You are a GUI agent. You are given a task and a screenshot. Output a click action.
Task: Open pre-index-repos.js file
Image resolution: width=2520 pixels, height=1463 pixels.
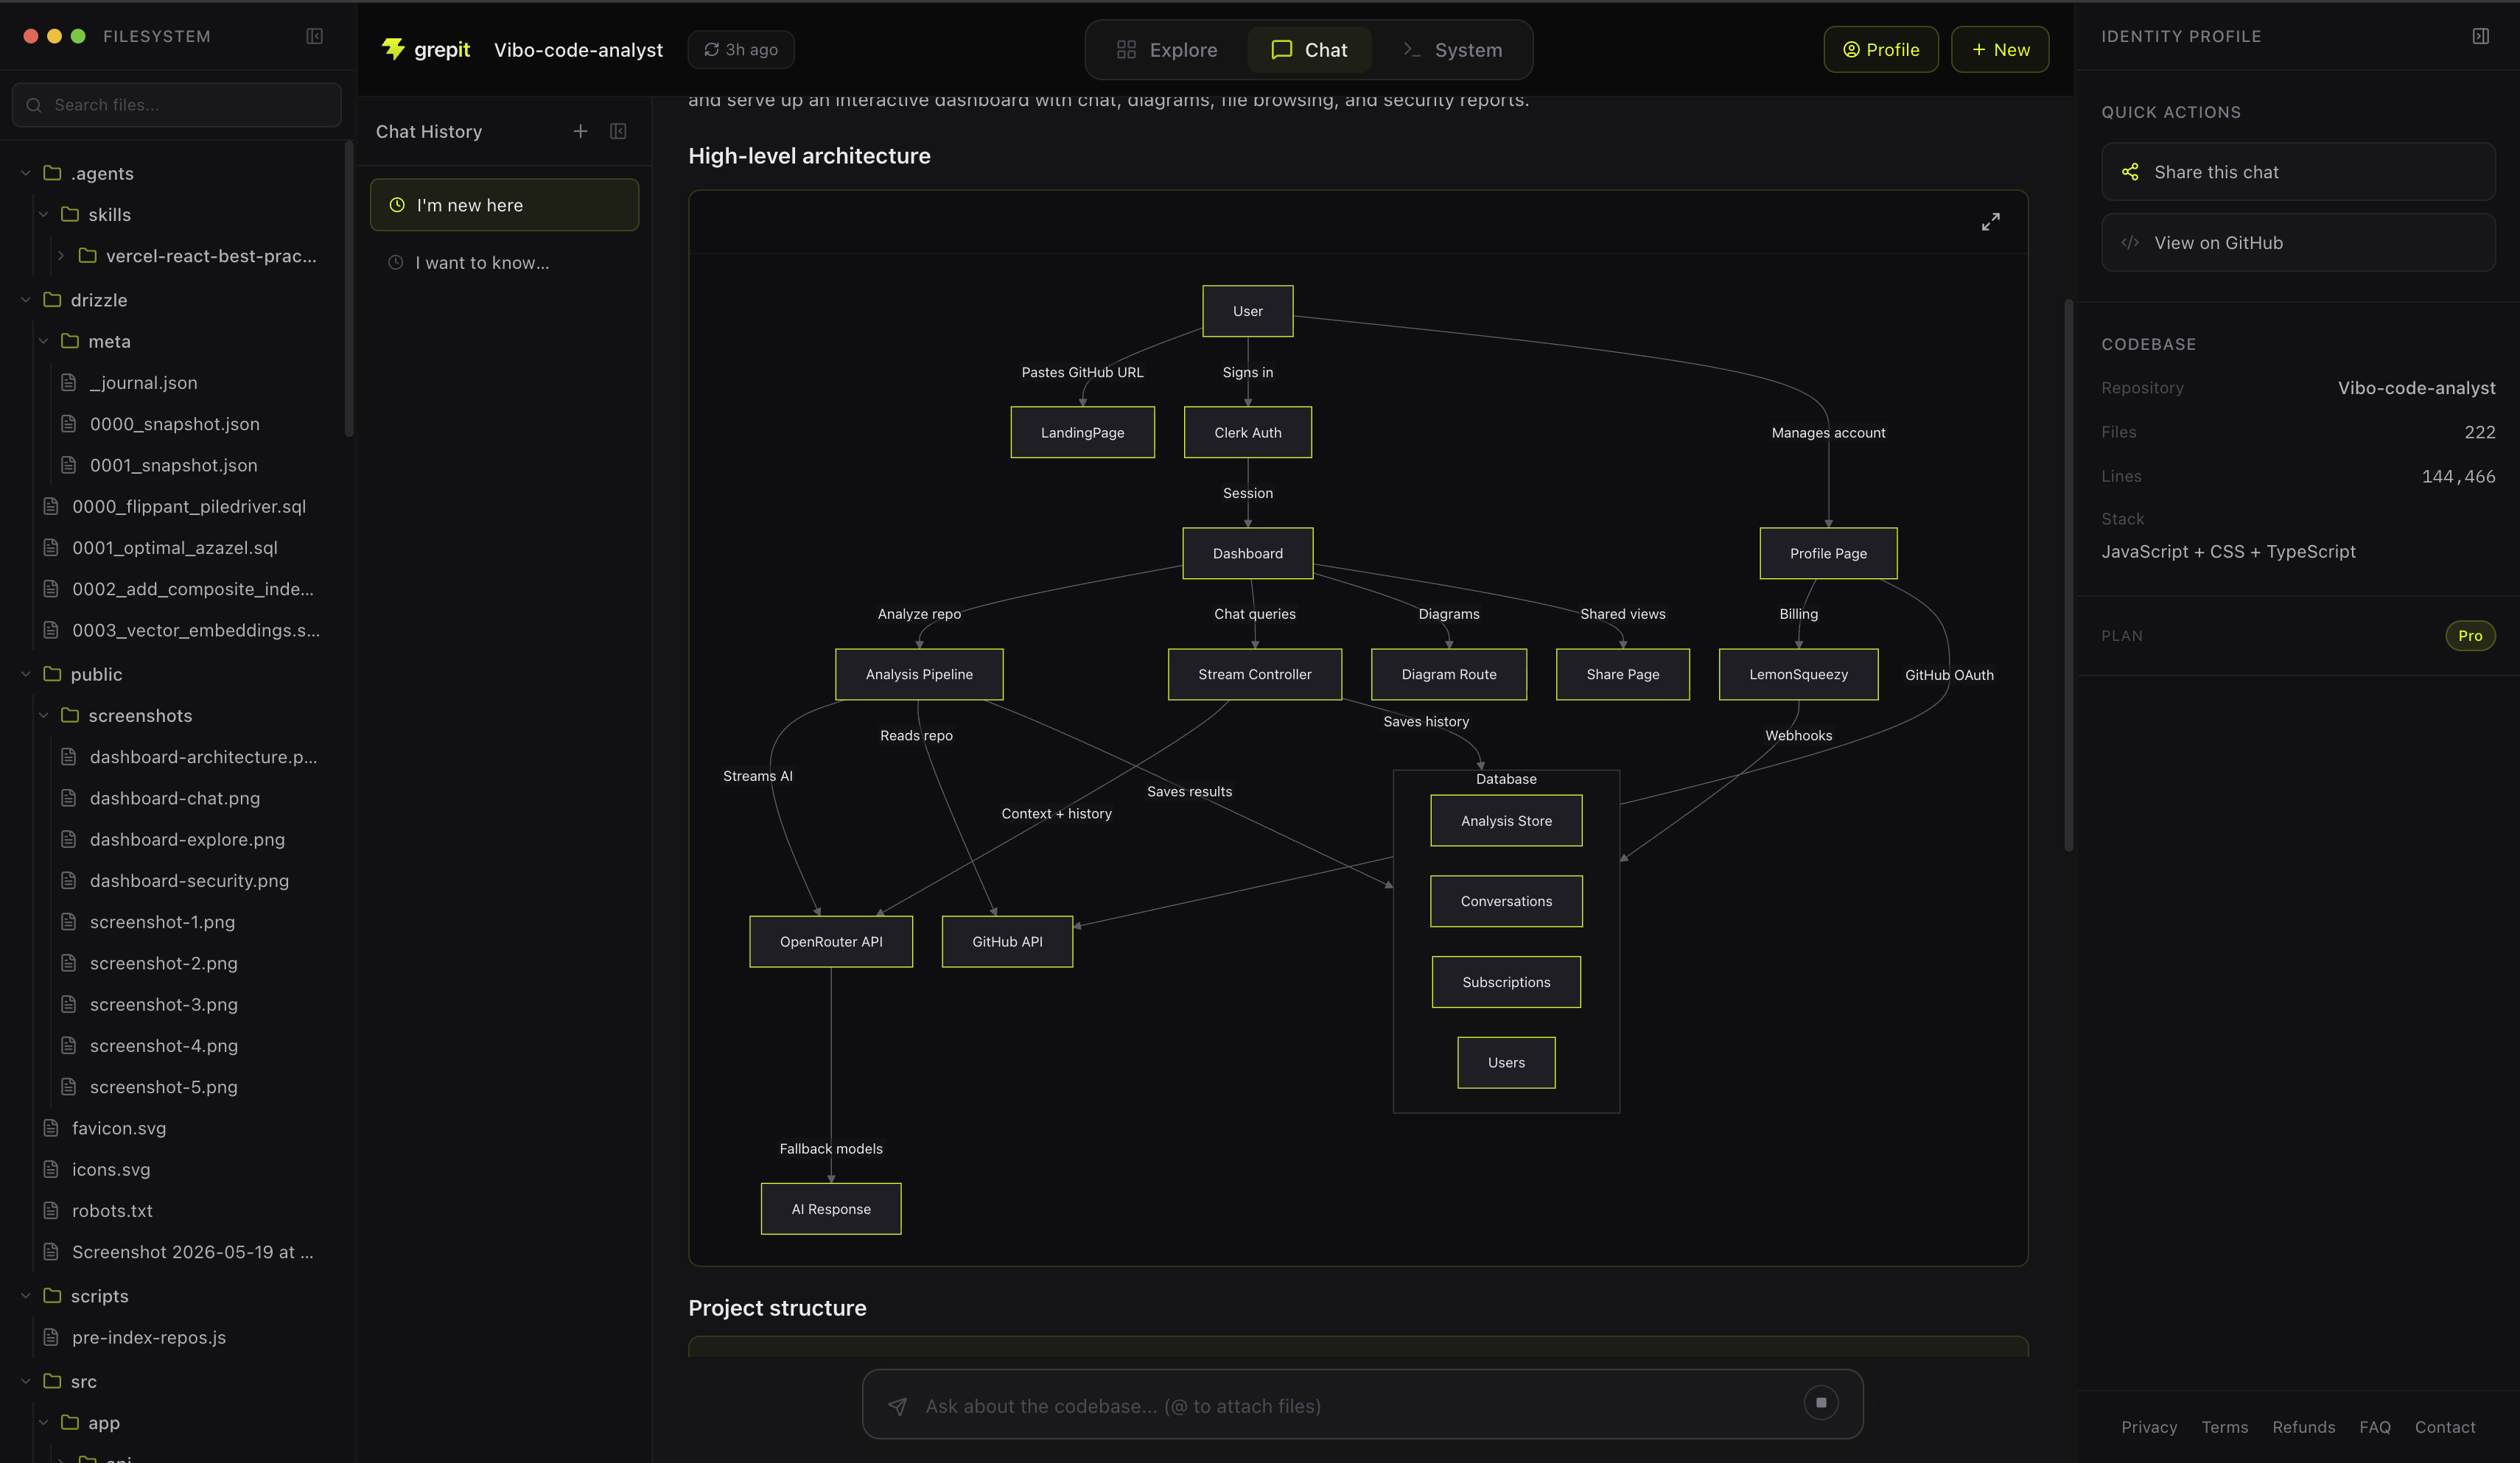pyautogui.click(x=148, y=1337)
